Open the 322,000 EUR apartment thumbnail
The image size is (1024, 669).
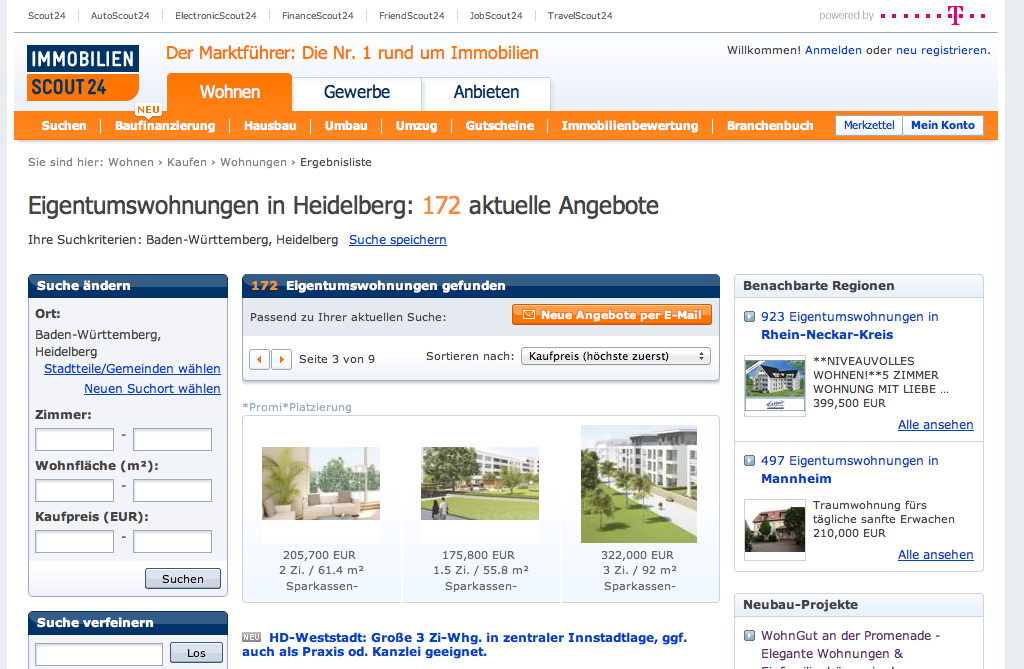coord(639,484)
